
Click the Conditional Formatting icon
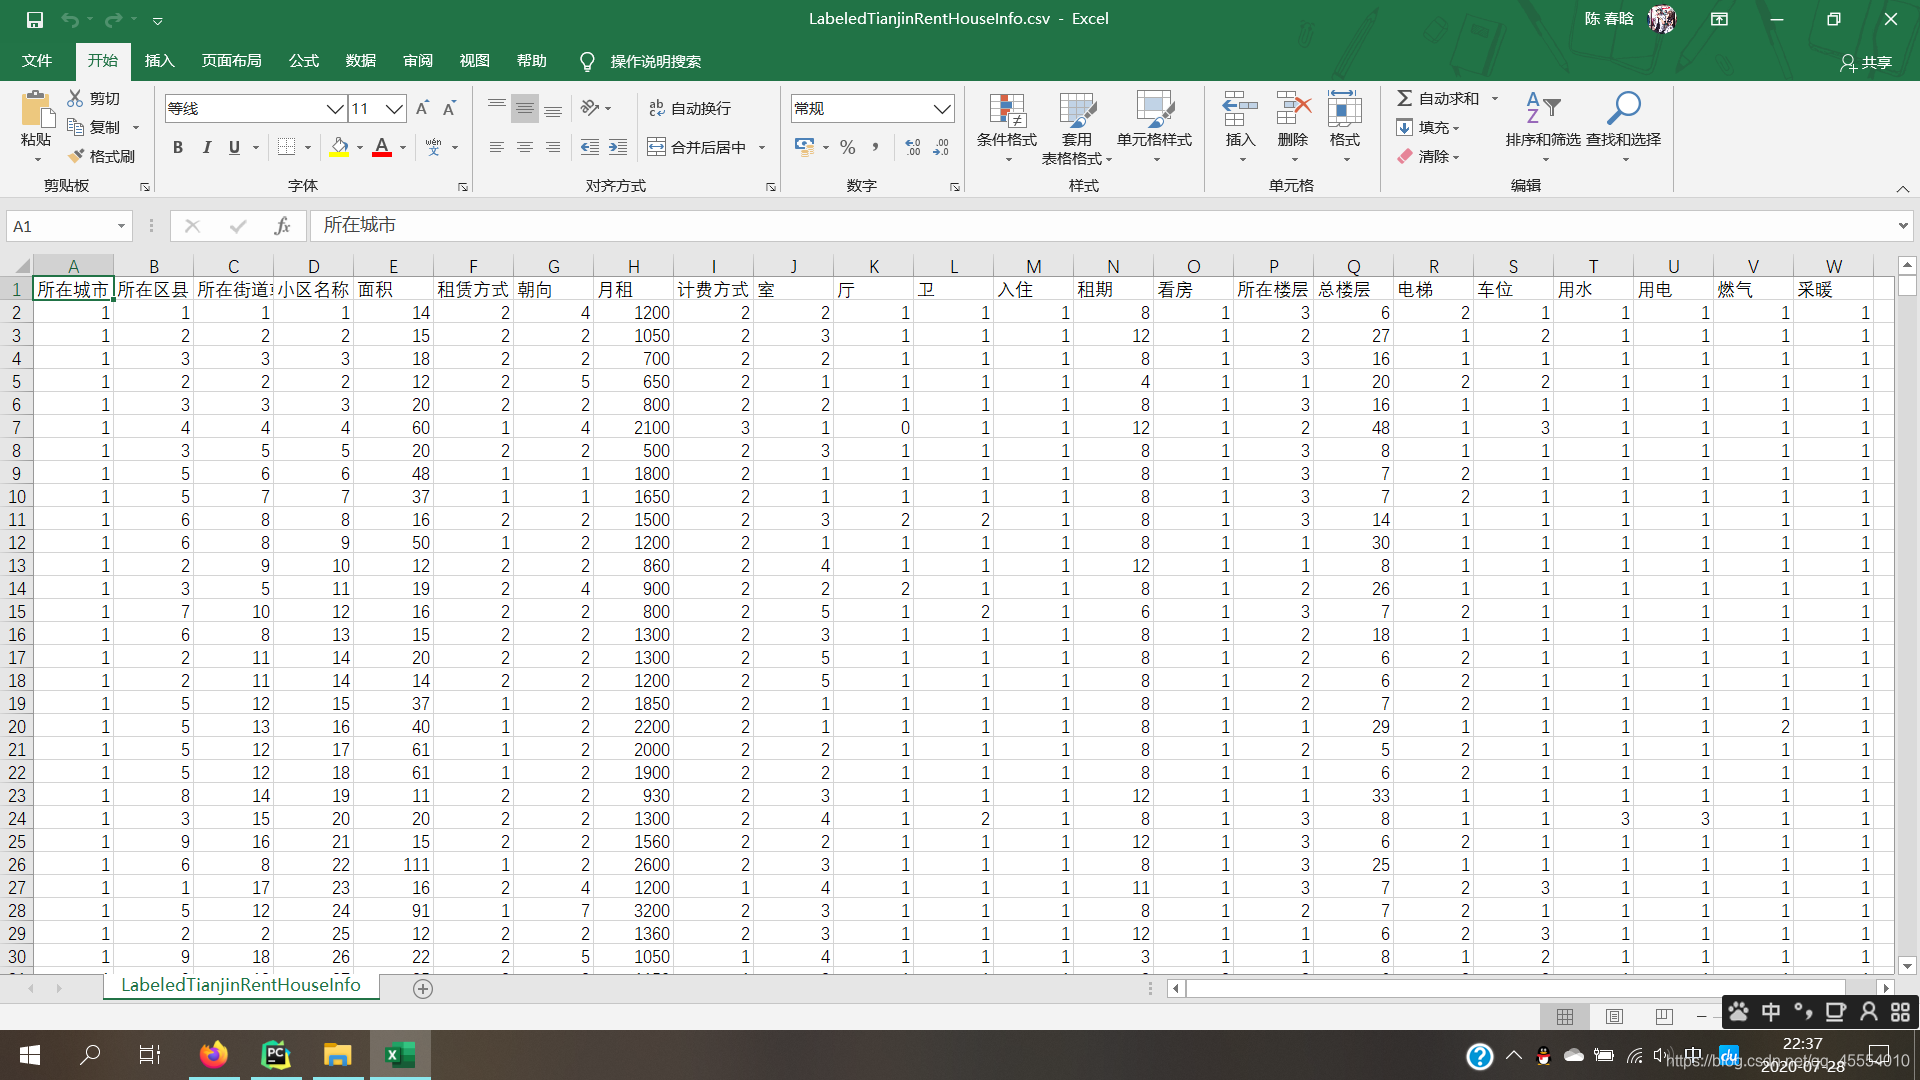click(x=1007, y=111)
